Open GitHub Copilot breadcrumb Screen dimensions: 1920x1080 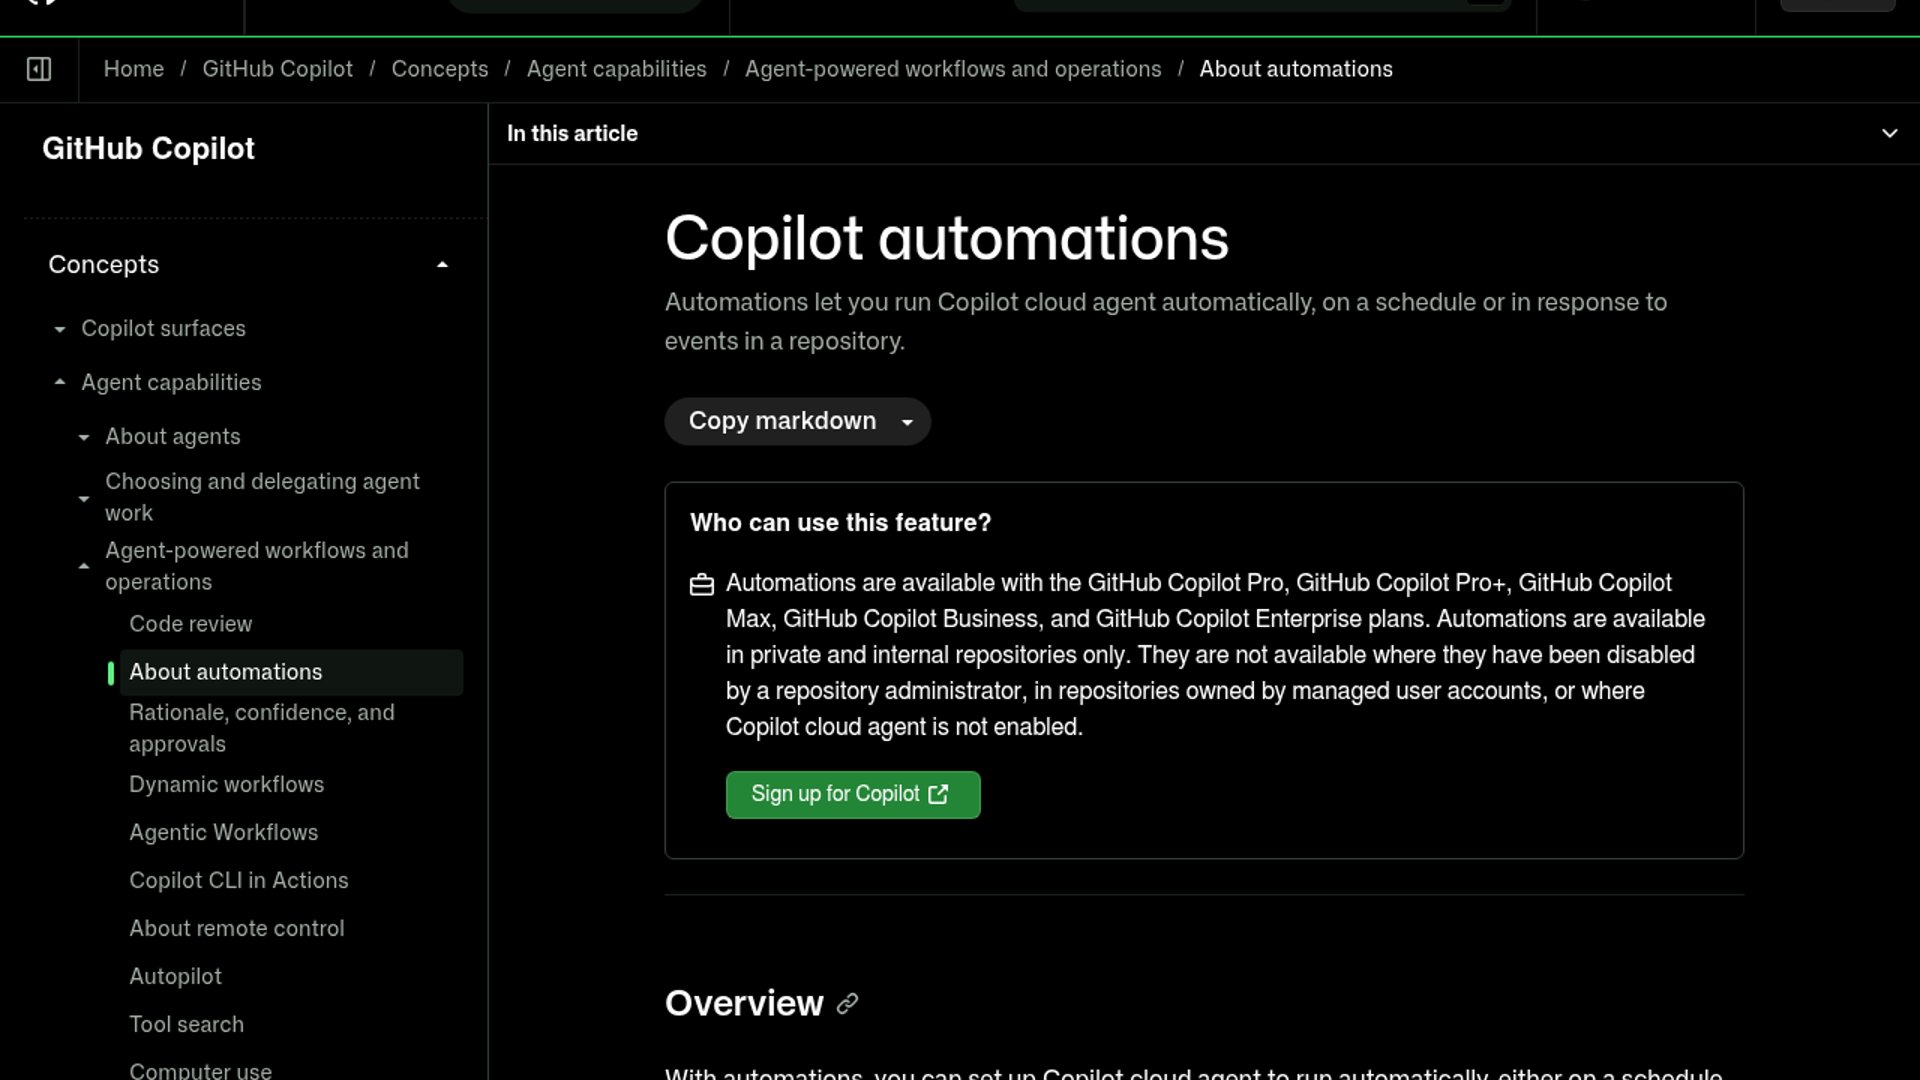(x=277, y=69)
